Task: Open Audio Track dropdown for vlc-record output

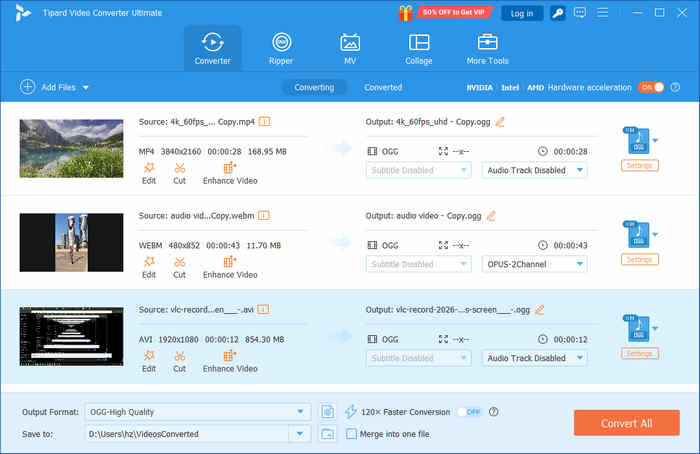Action: click(x=534, y=358)
